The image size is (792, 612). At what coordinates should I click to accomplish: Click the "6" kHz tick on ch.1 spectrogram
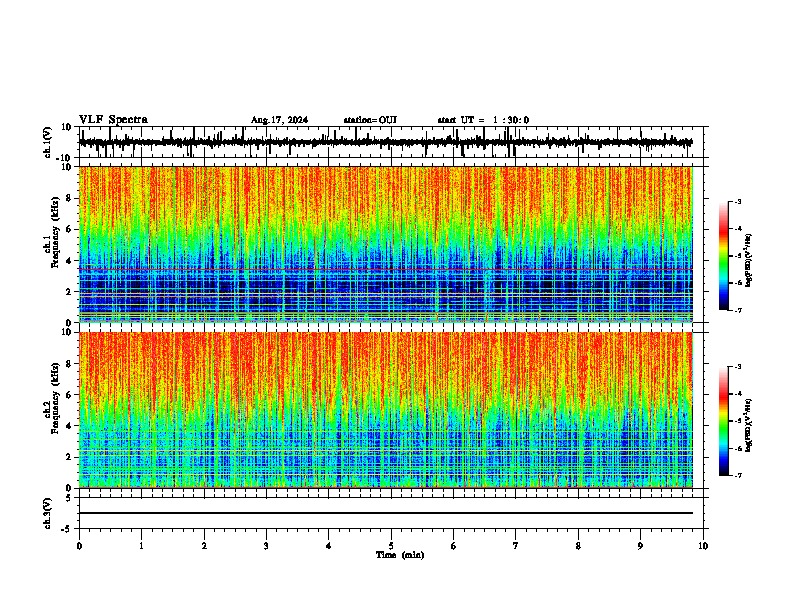70,229
